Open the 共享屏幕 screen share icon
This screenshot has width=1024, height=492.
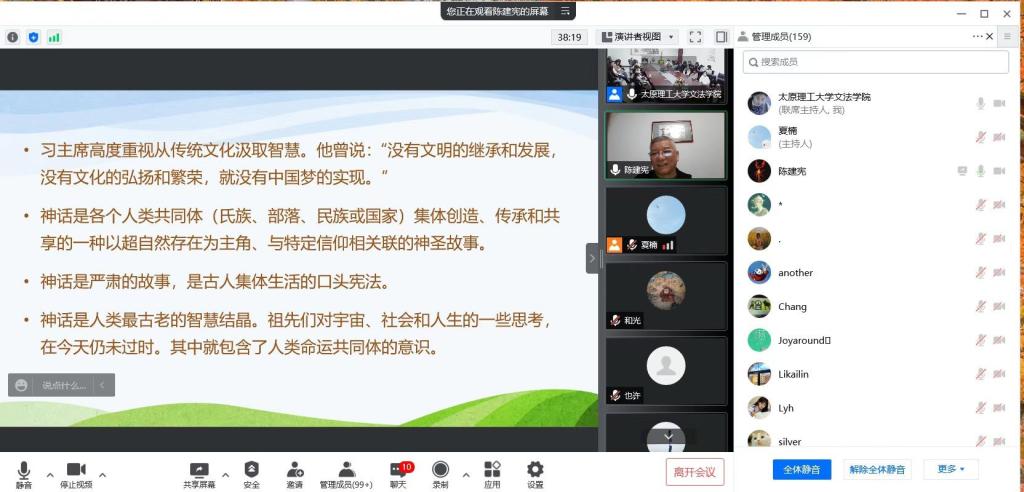pos(199,473)
